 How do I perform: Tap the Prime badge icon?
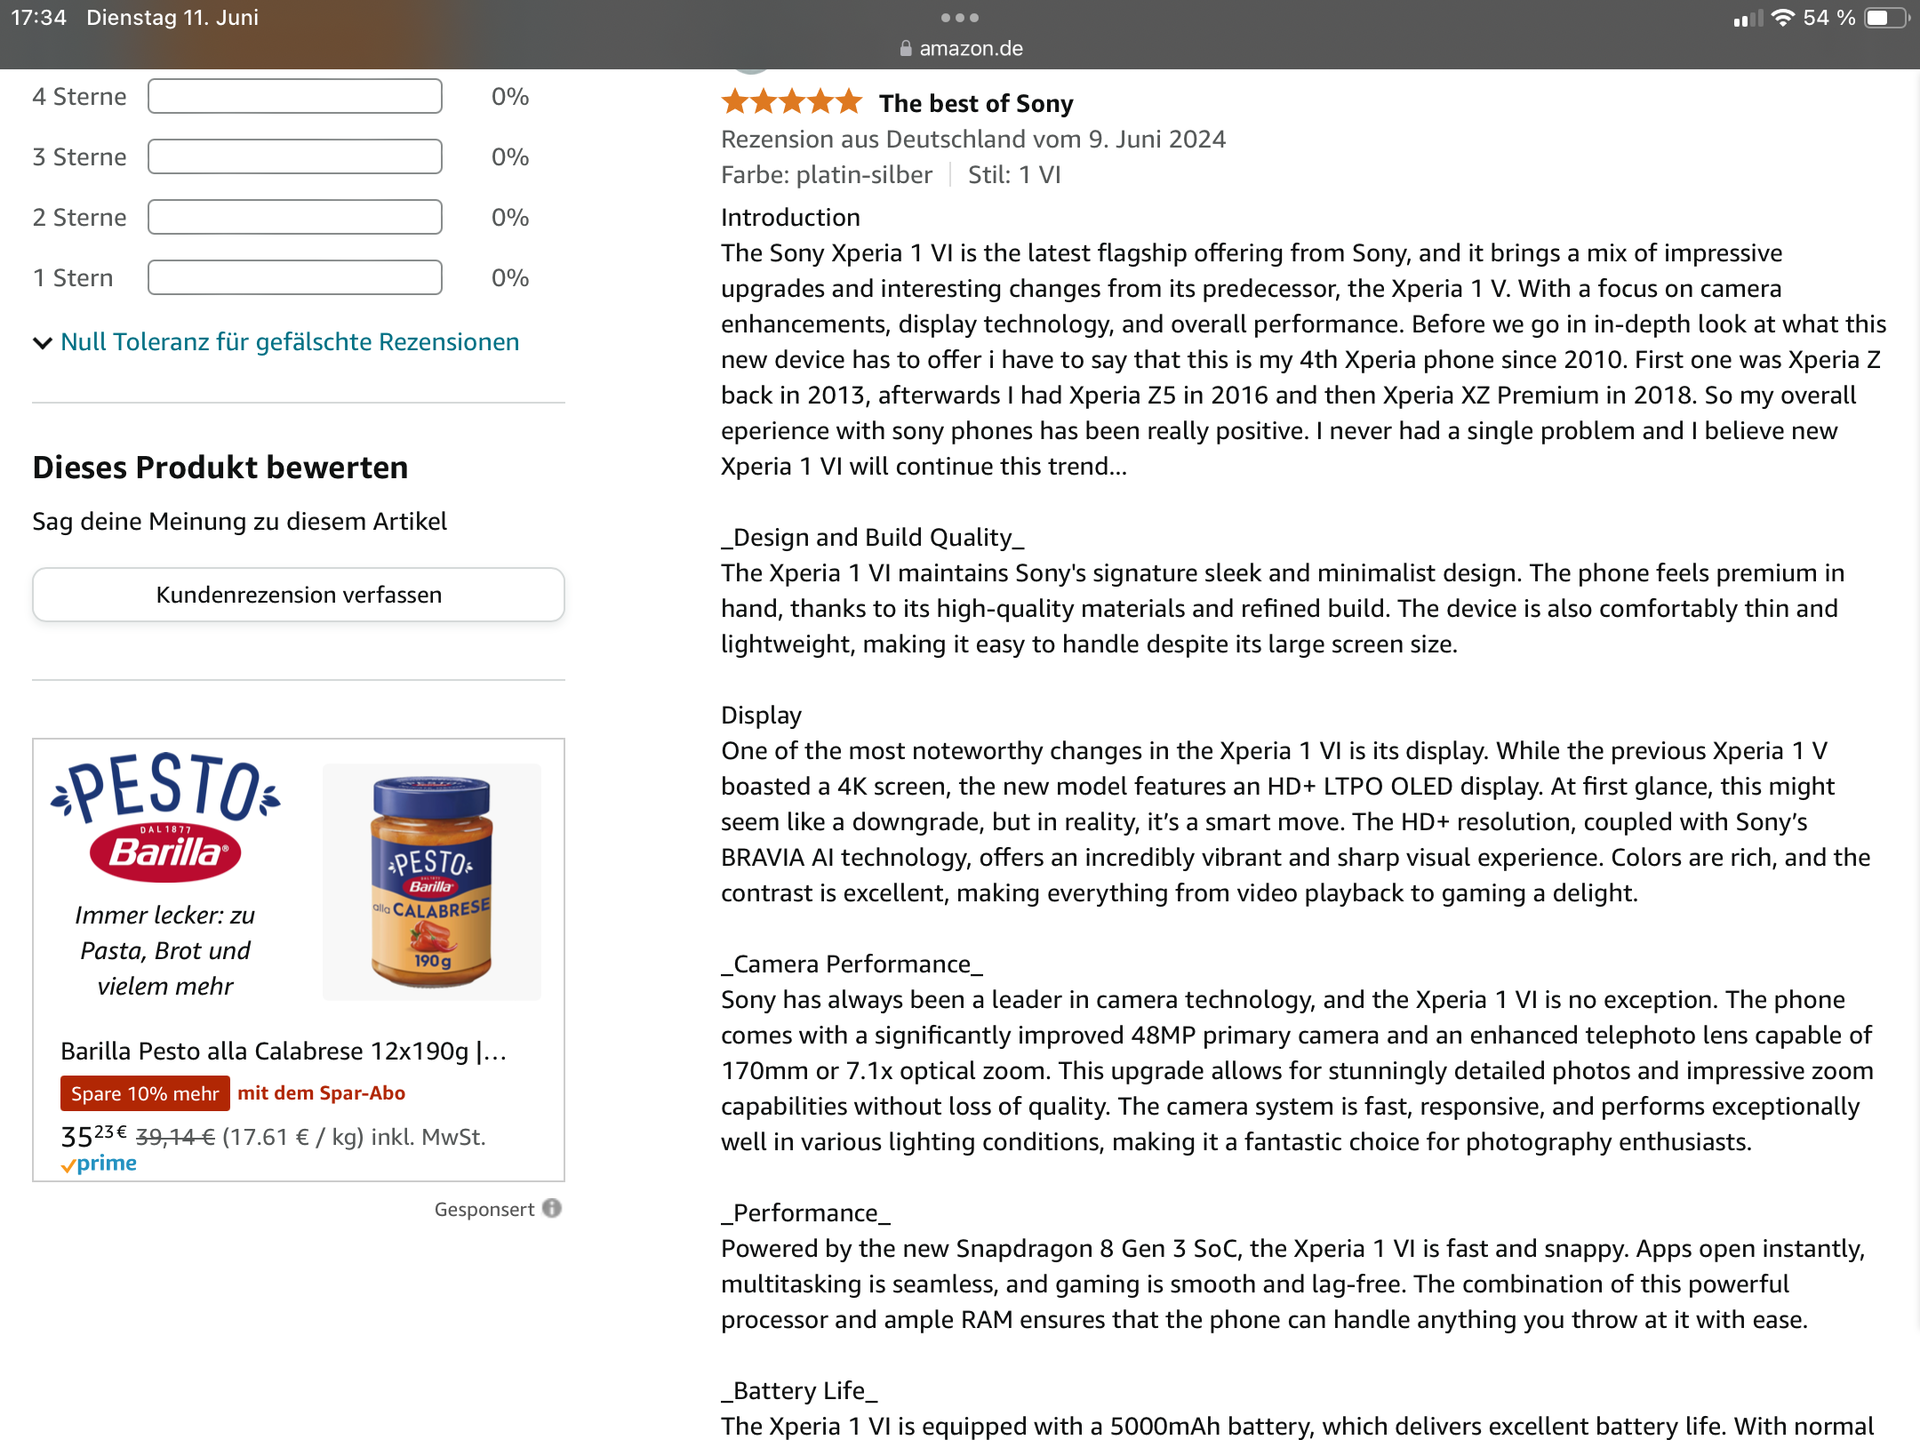(x=99, y=1164)
